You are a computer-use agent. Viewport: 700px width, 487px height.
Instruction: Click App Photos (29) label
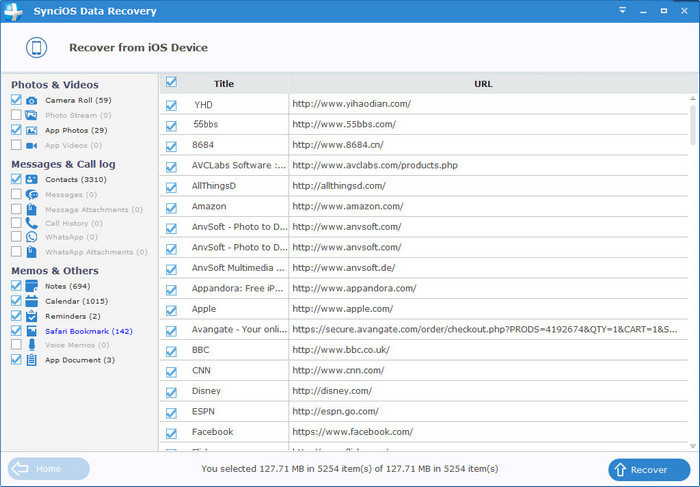[76, 130]
